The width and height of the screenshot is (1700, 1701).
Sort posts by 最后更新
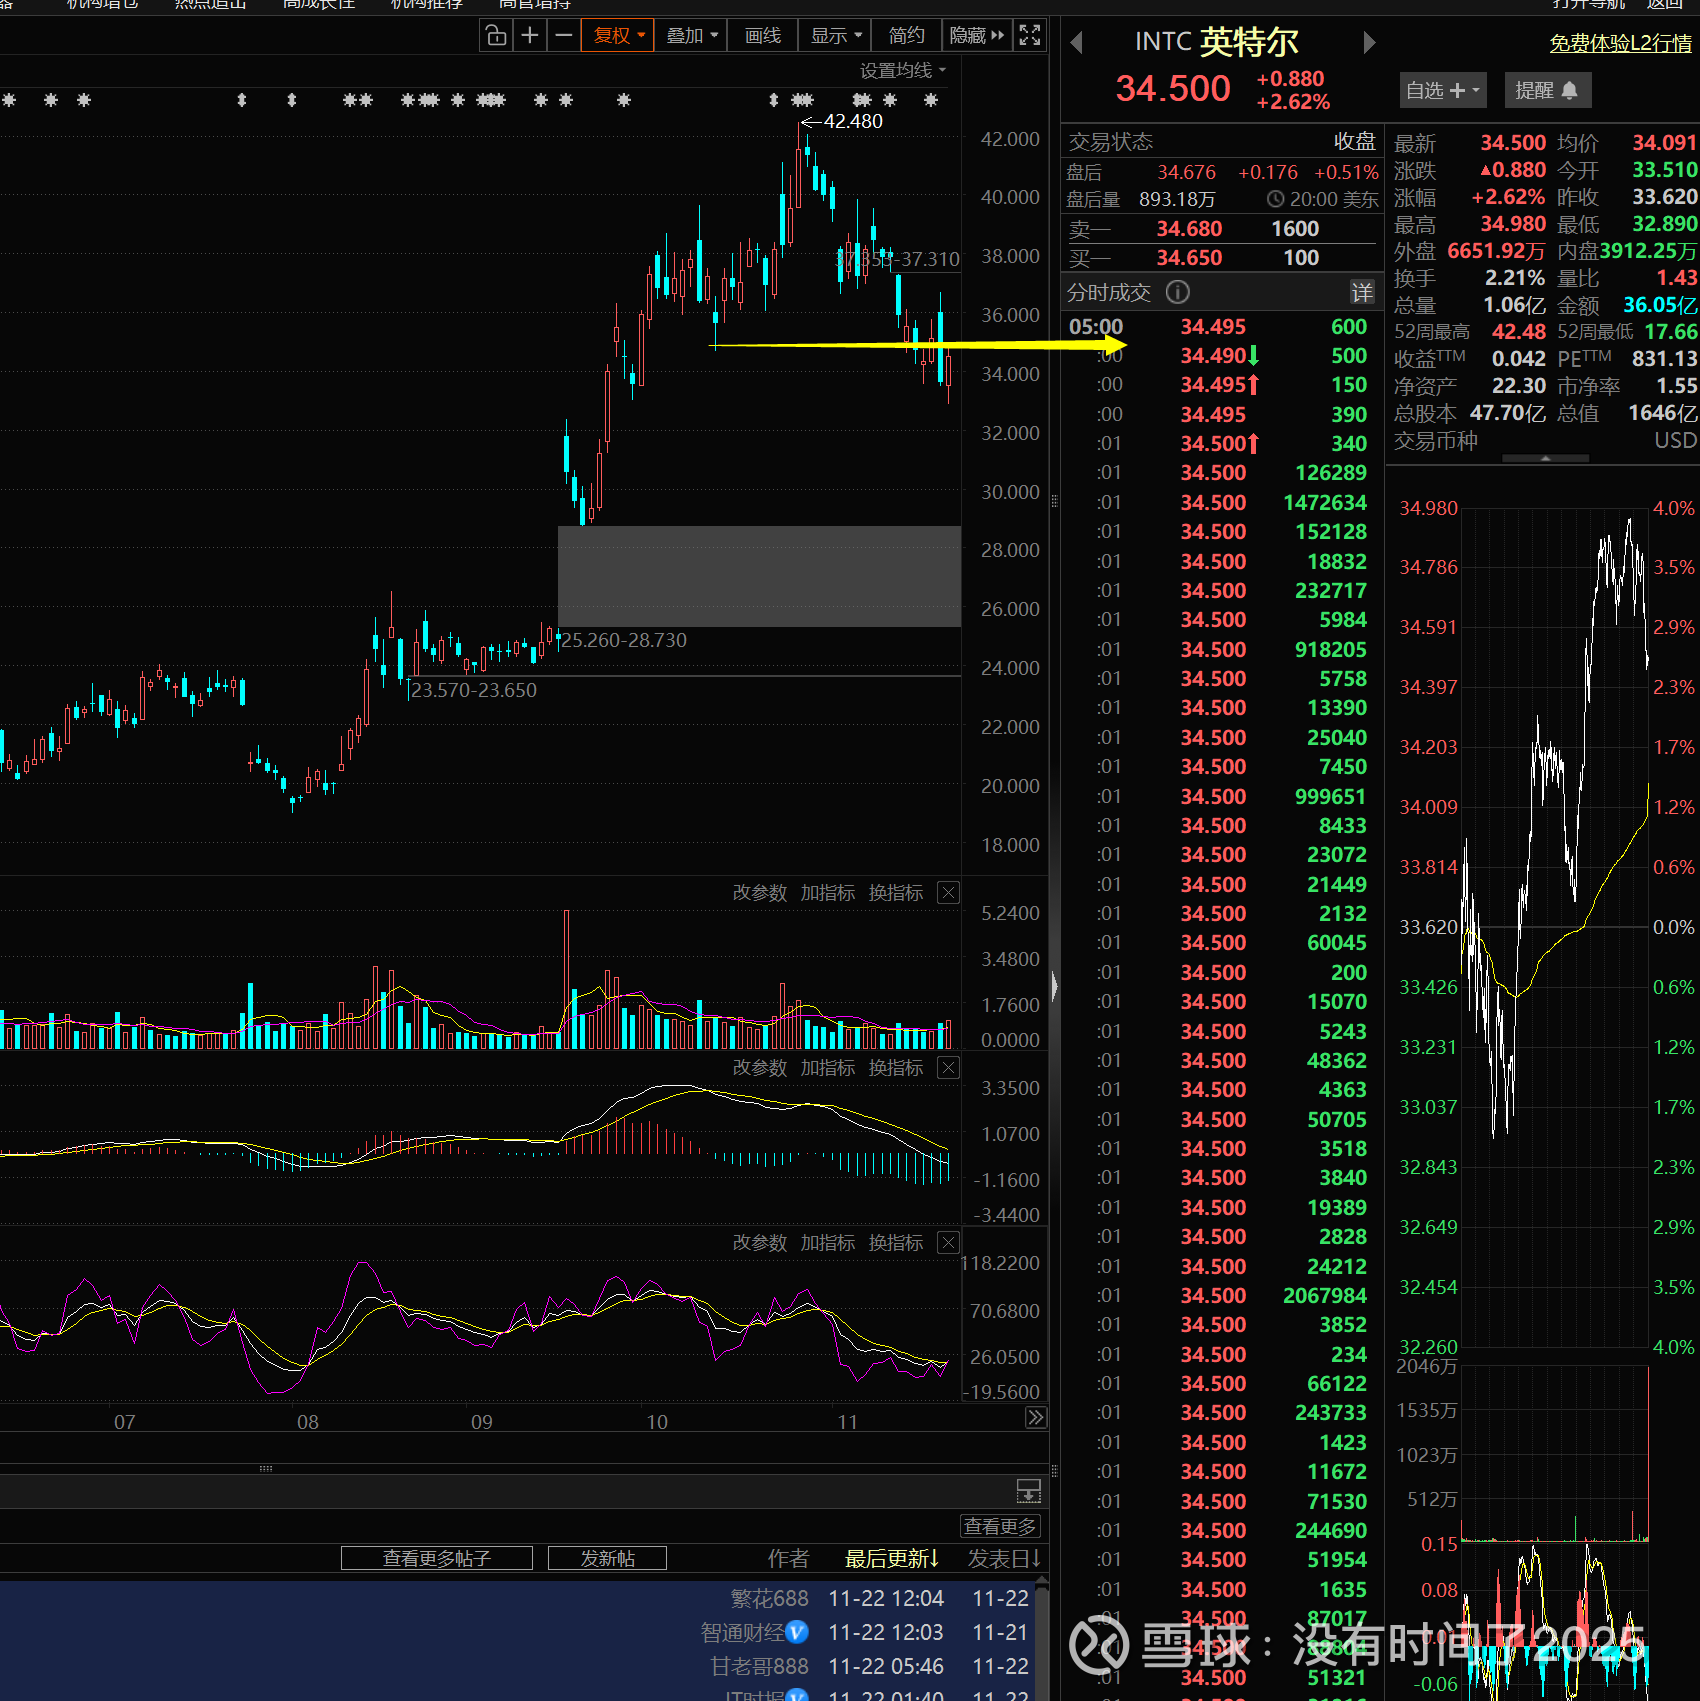(892, 1558)
